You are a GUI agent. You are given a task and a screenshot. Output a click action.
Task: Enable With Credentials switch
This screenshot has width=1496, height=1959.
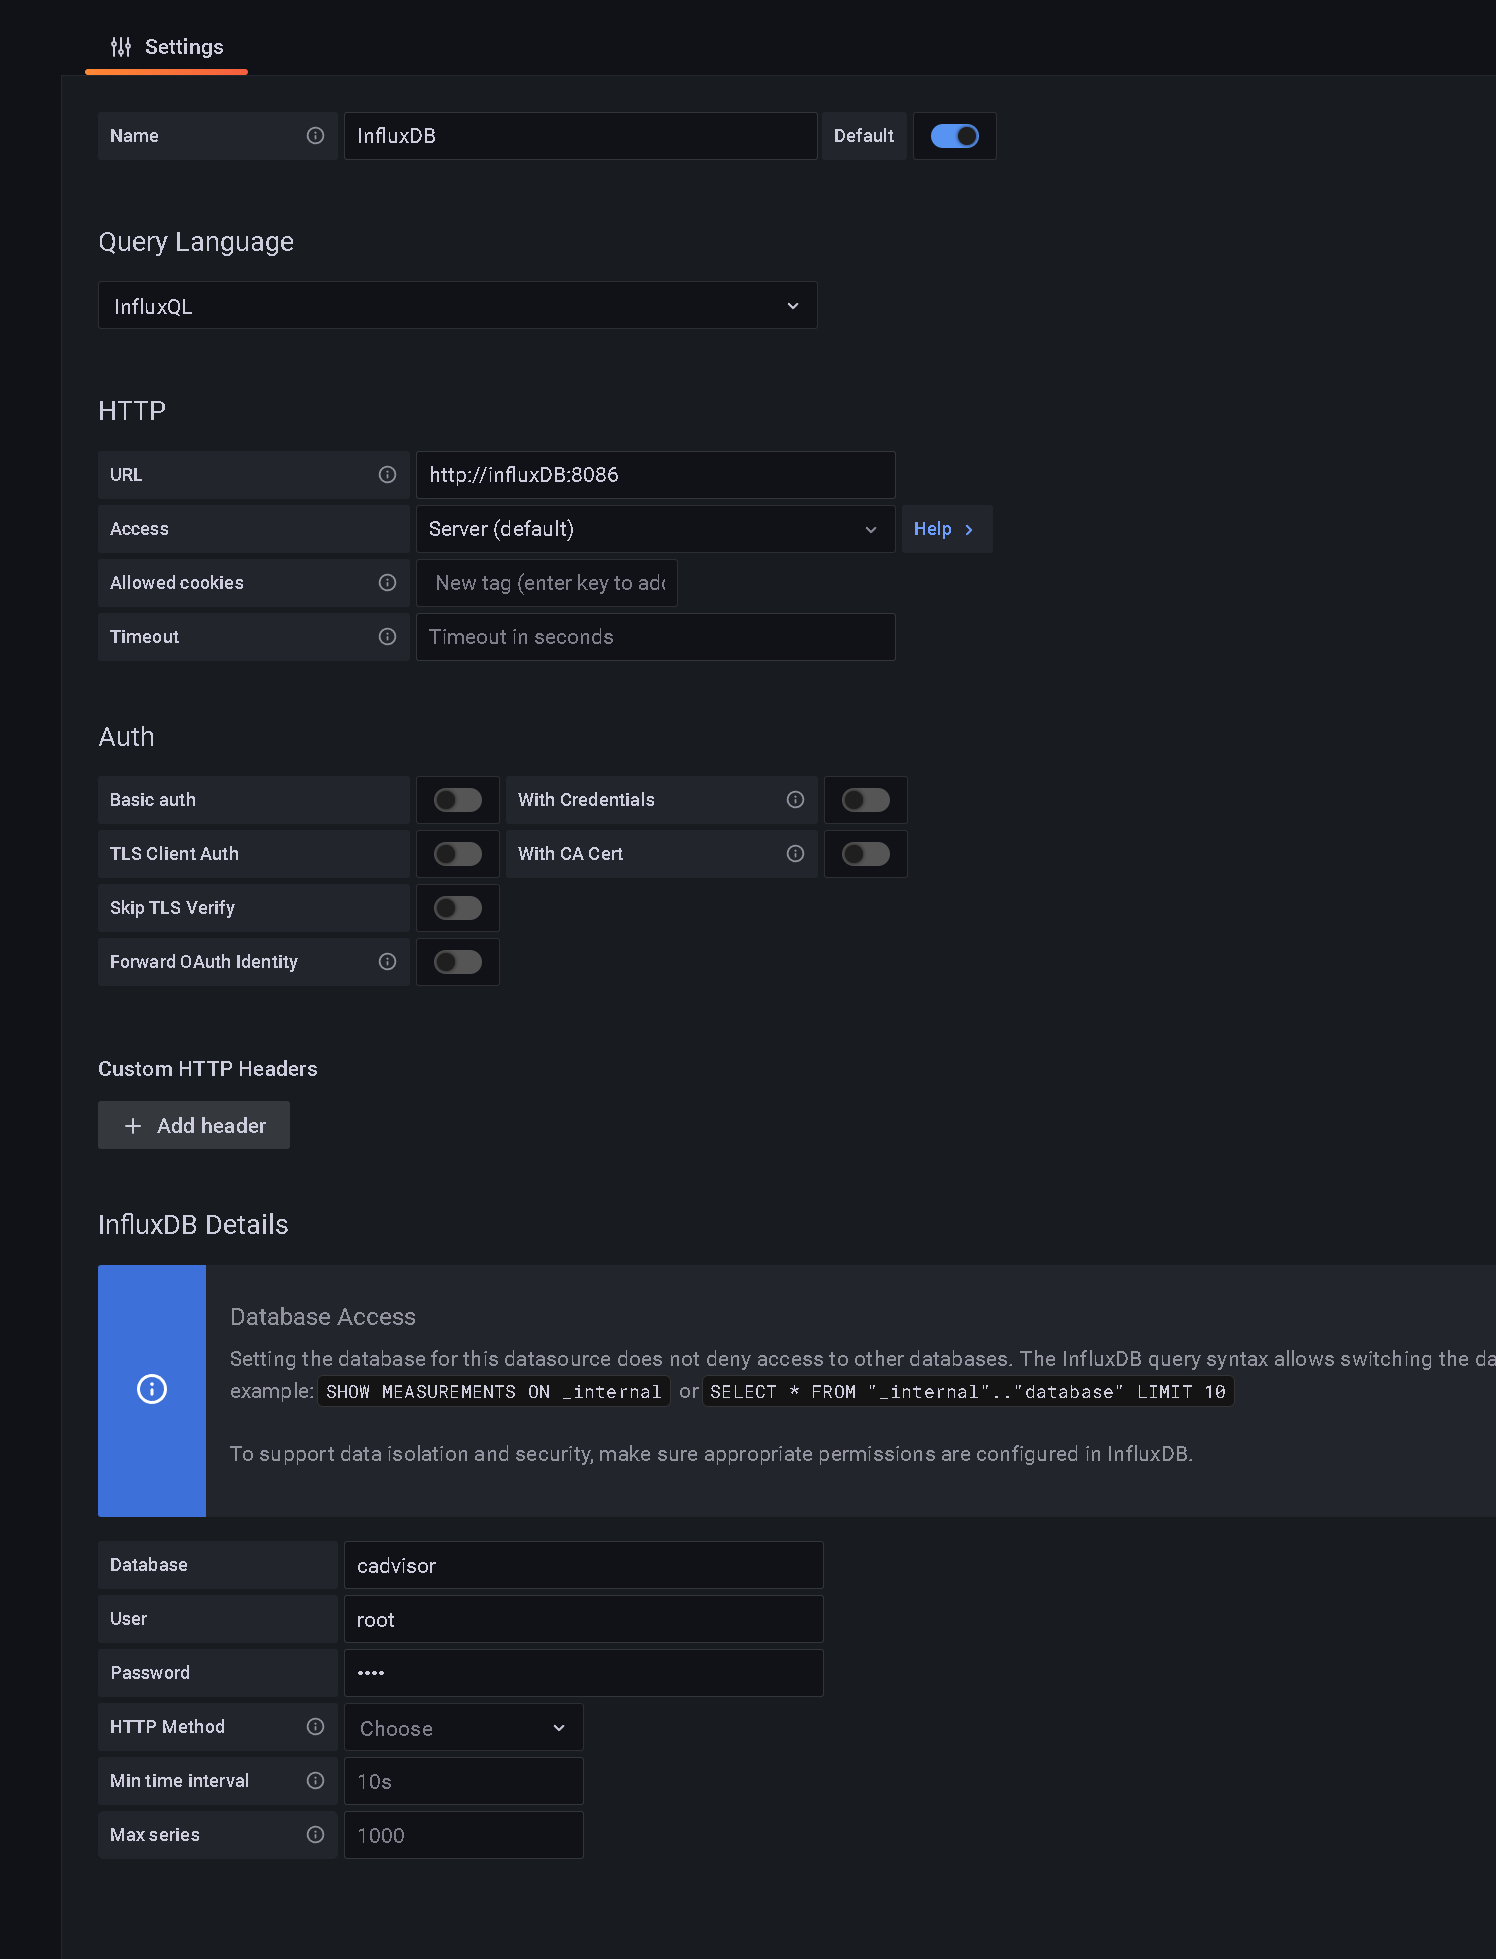[x=866, y=800]
